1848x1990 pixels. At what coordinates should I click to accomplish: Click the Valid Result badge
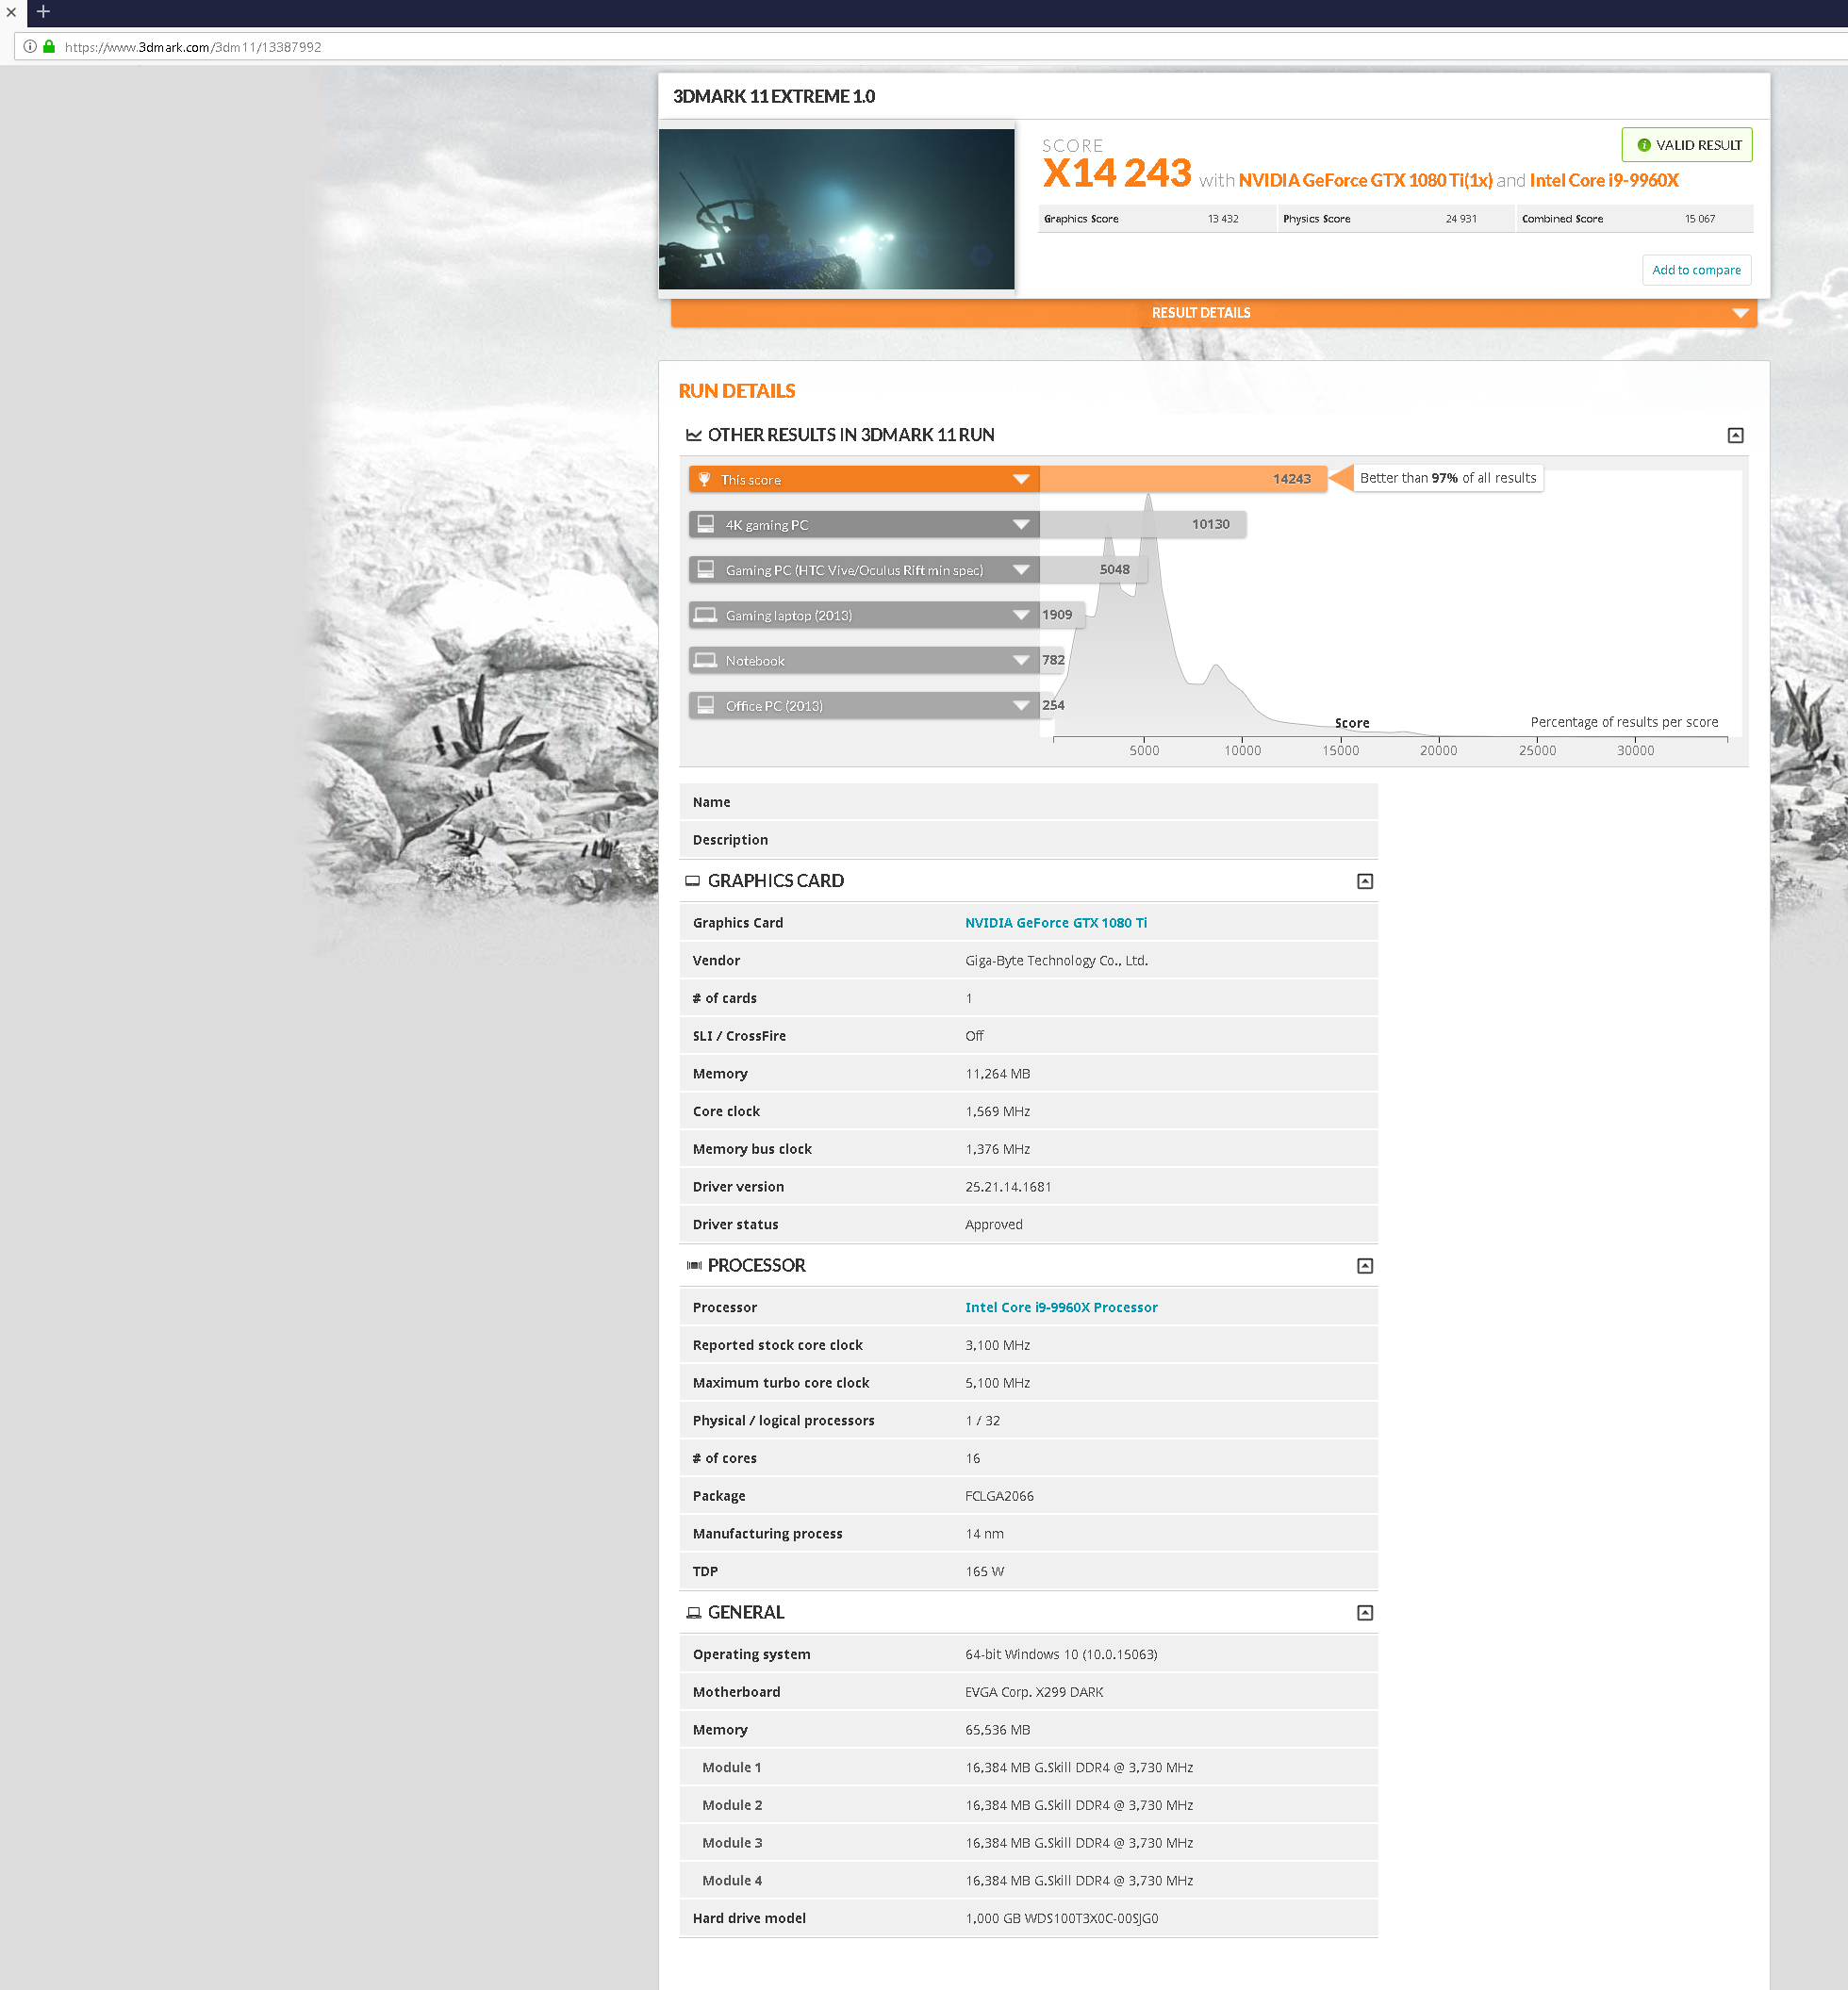[1686, 145]
